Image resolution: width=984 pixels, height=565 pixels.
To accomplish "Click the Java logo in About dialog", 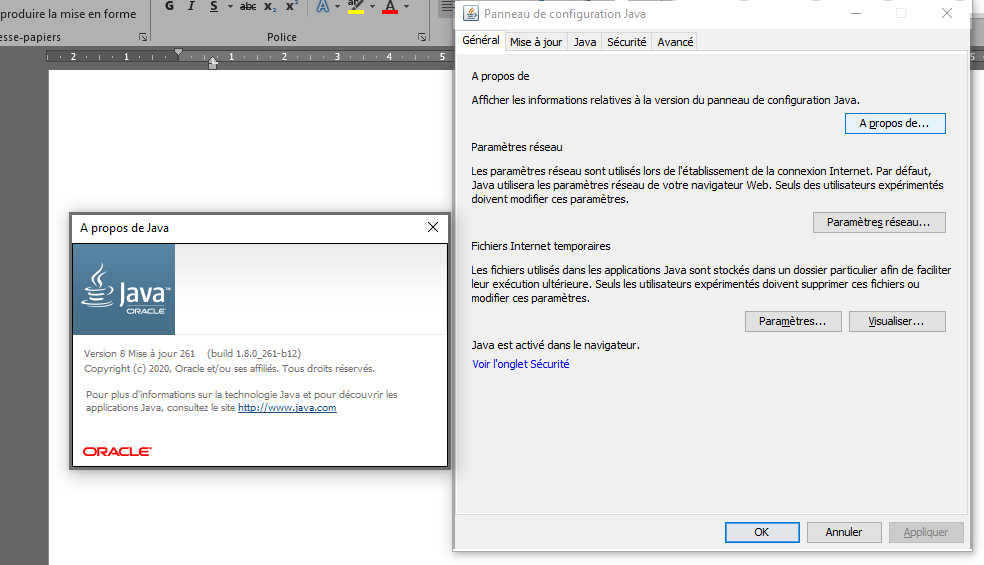I will point(124,289).
